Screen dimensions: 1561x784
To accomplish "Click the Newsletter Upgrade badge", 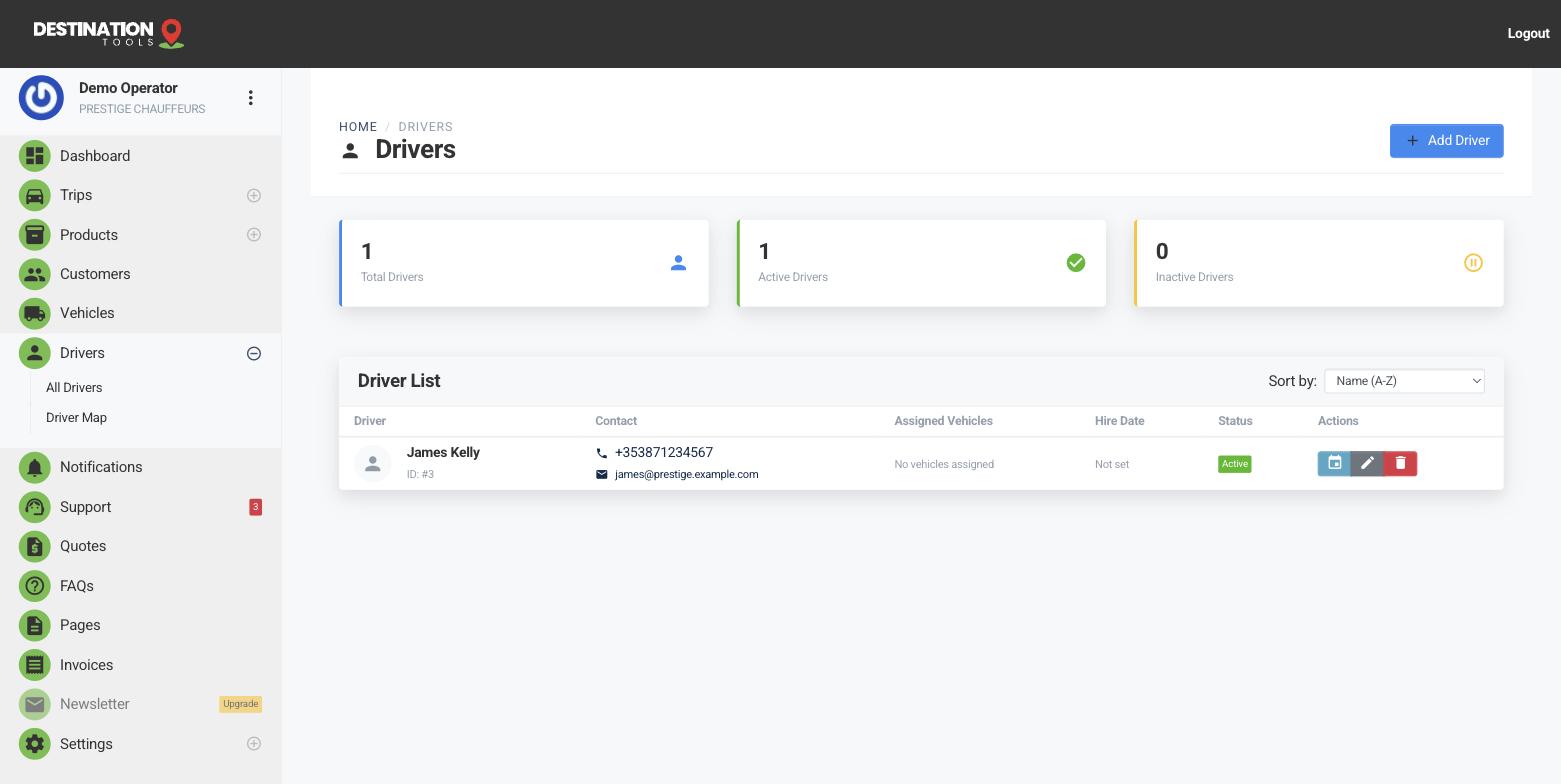I will point(240,704).
